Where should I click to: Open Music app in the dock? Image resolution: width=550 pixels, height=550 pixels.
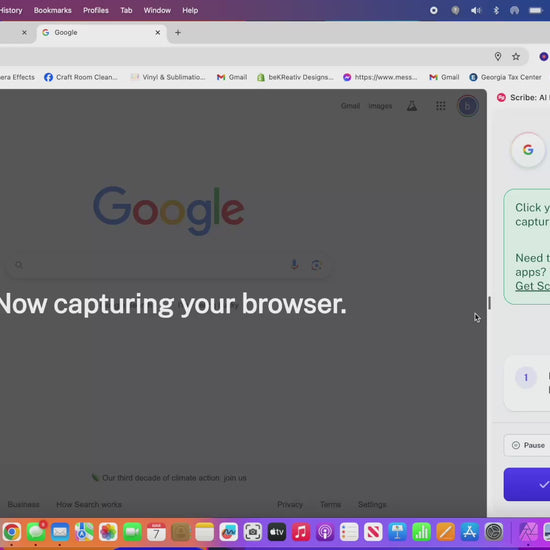tap(301, 532)
